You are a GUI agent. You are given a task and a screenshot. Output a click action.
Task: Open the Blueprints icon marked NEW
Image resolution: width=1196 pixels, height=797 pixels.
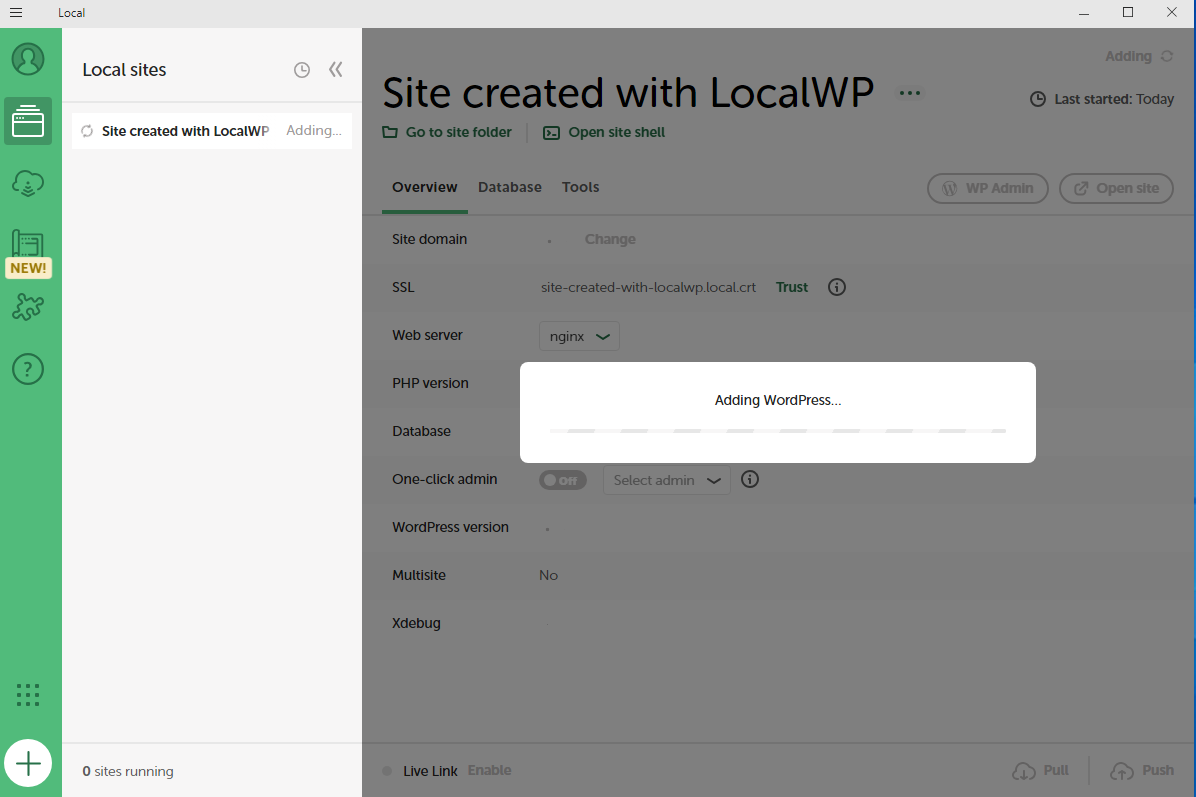(28, 246)
